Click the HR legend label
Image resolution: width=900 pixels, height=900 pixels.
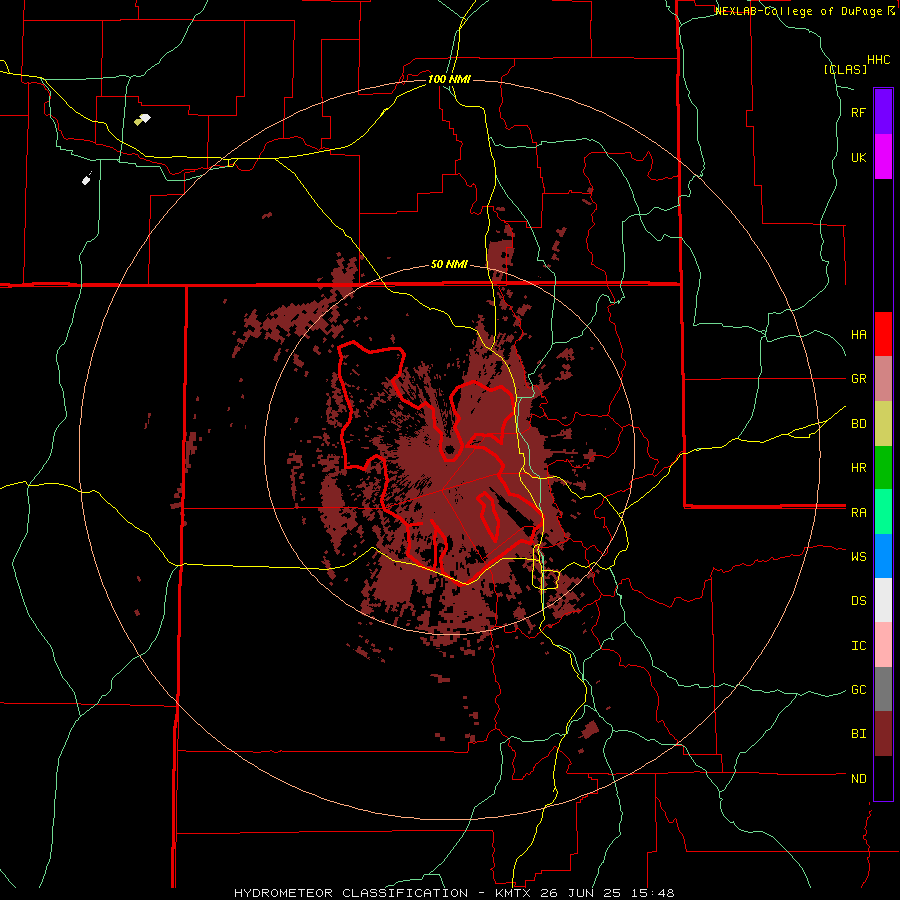pos(858,468)
